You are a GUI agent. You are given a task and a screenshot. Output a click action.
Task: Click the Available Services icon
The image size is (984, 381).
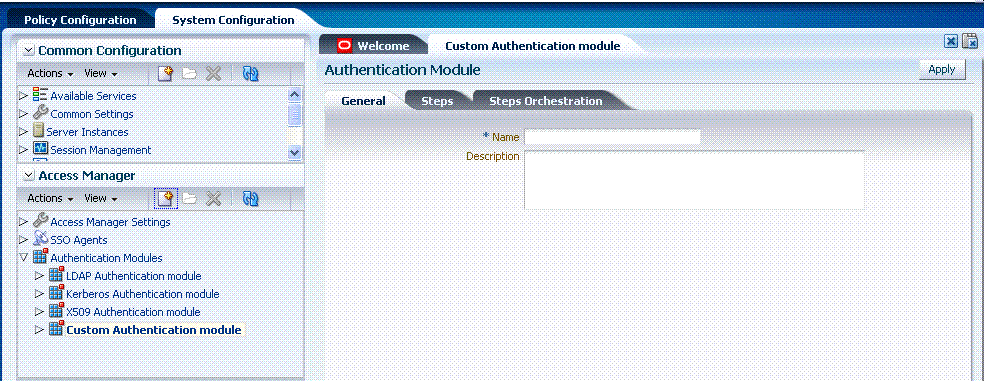[x=40, y=96]
